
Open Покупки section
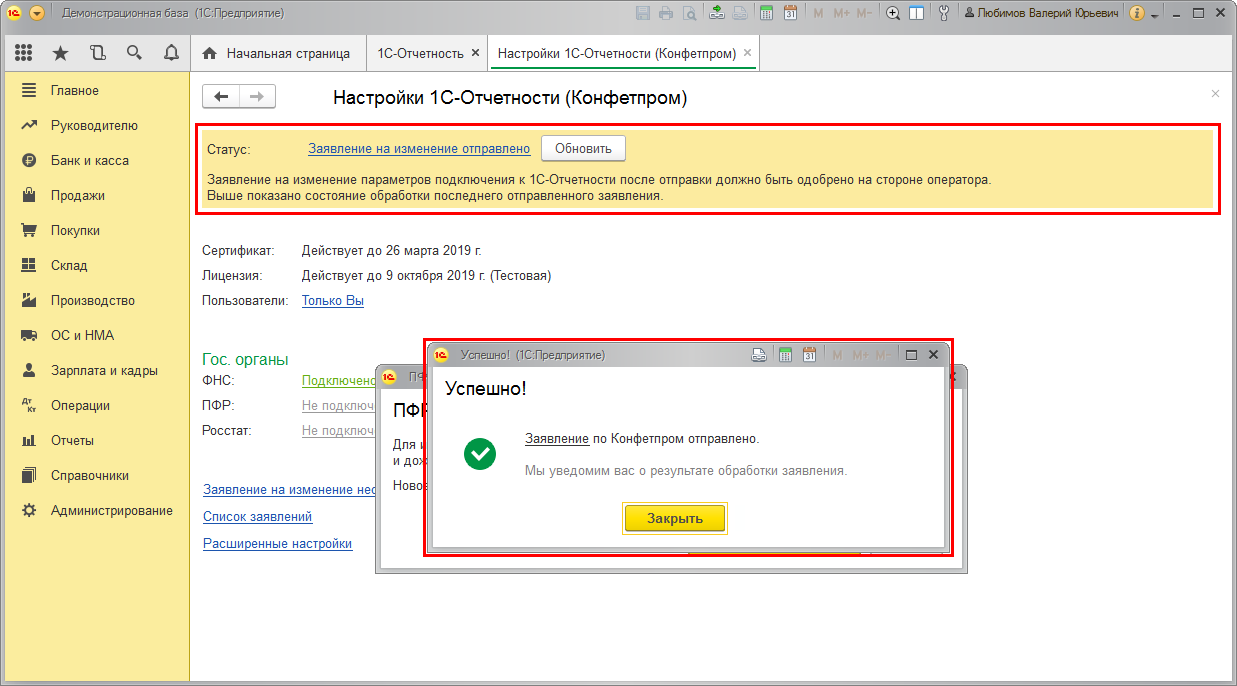(95, 230)
